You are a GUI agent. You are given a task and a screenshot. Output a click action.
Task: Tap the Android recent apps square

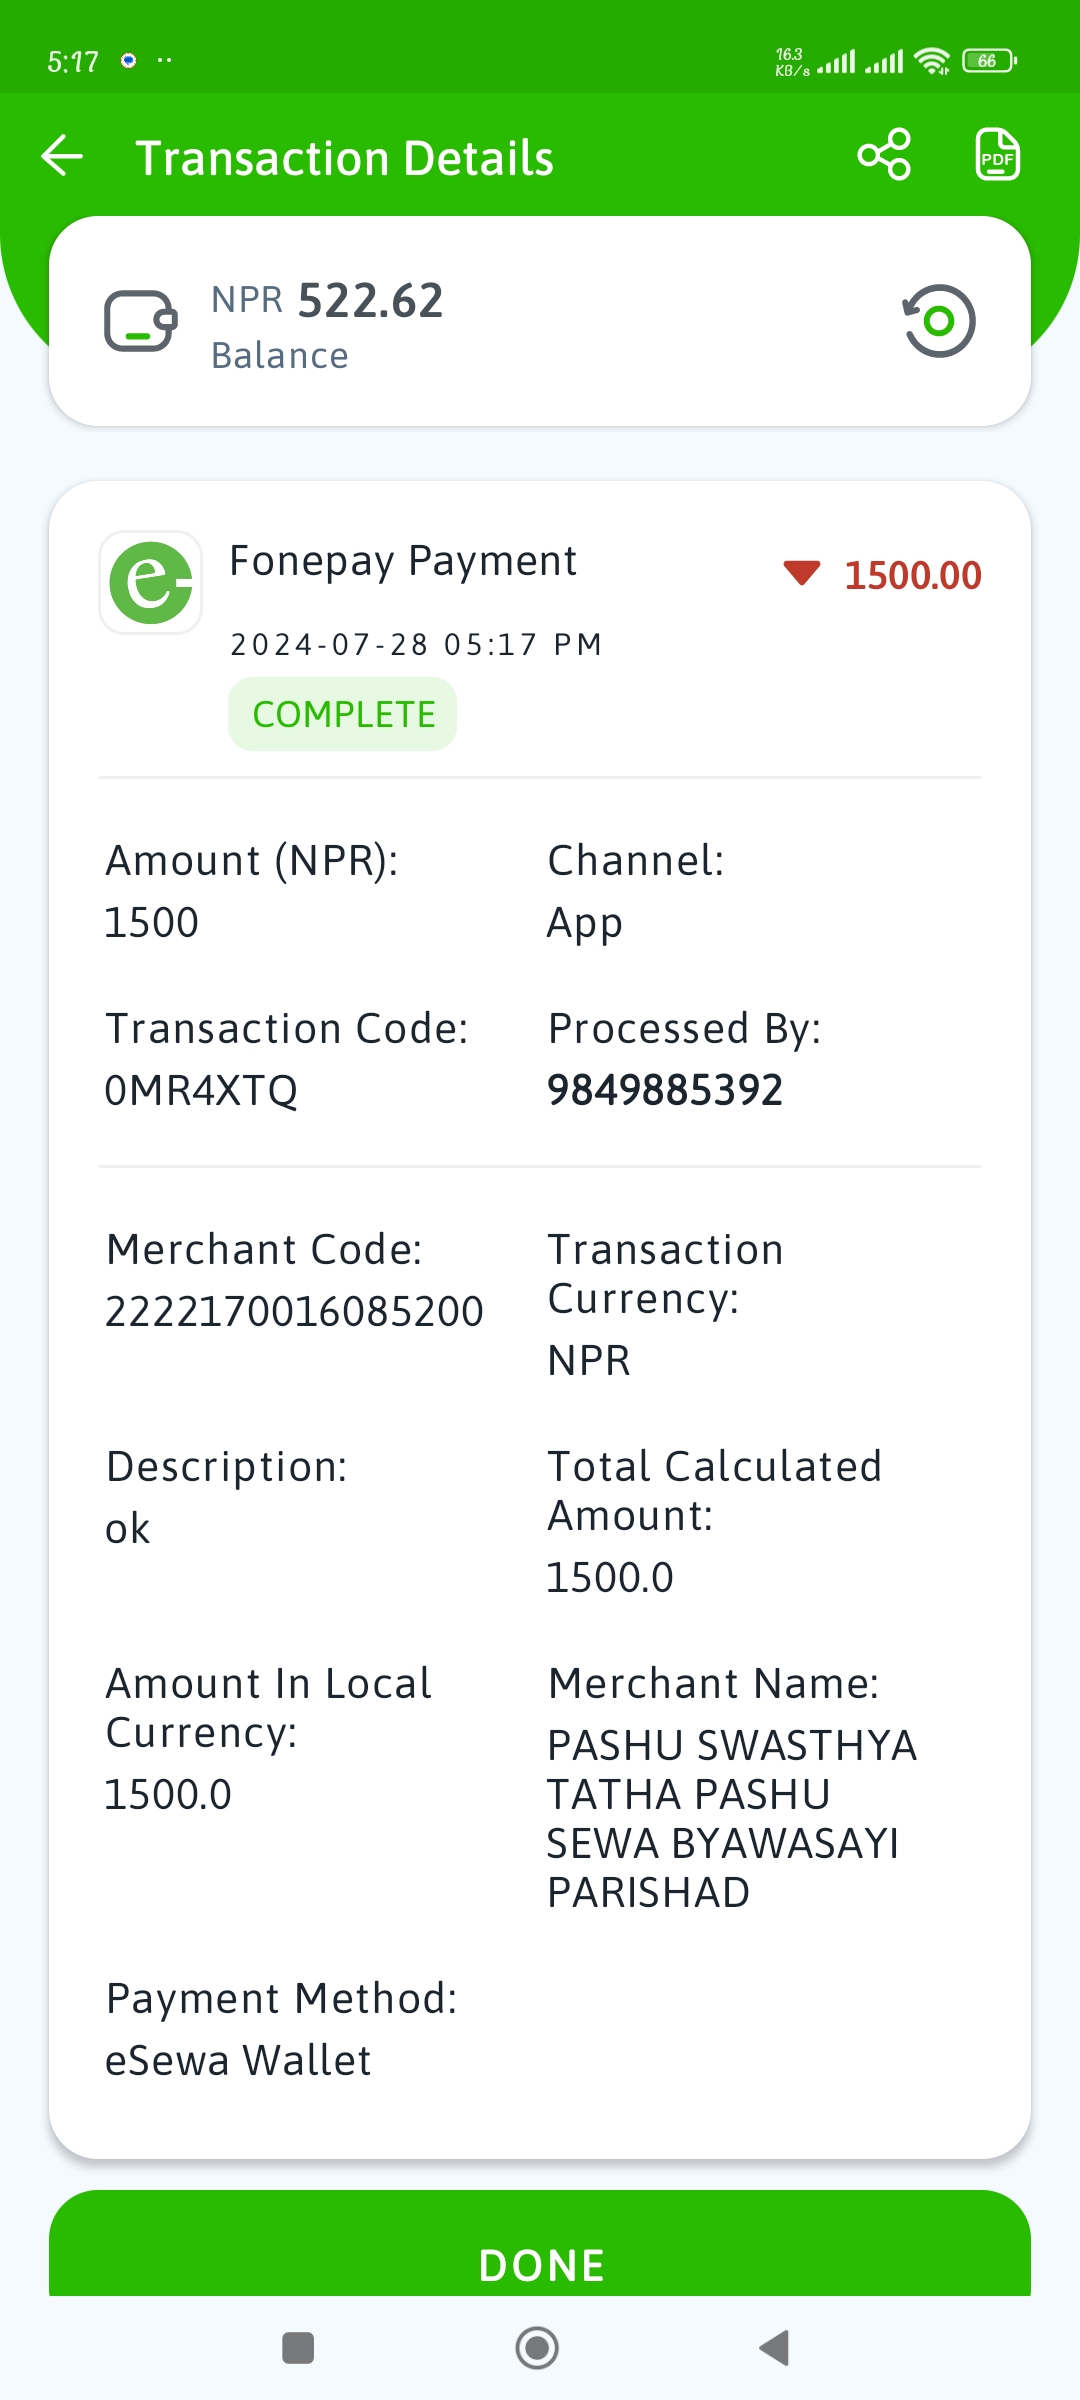[298, 2347]
